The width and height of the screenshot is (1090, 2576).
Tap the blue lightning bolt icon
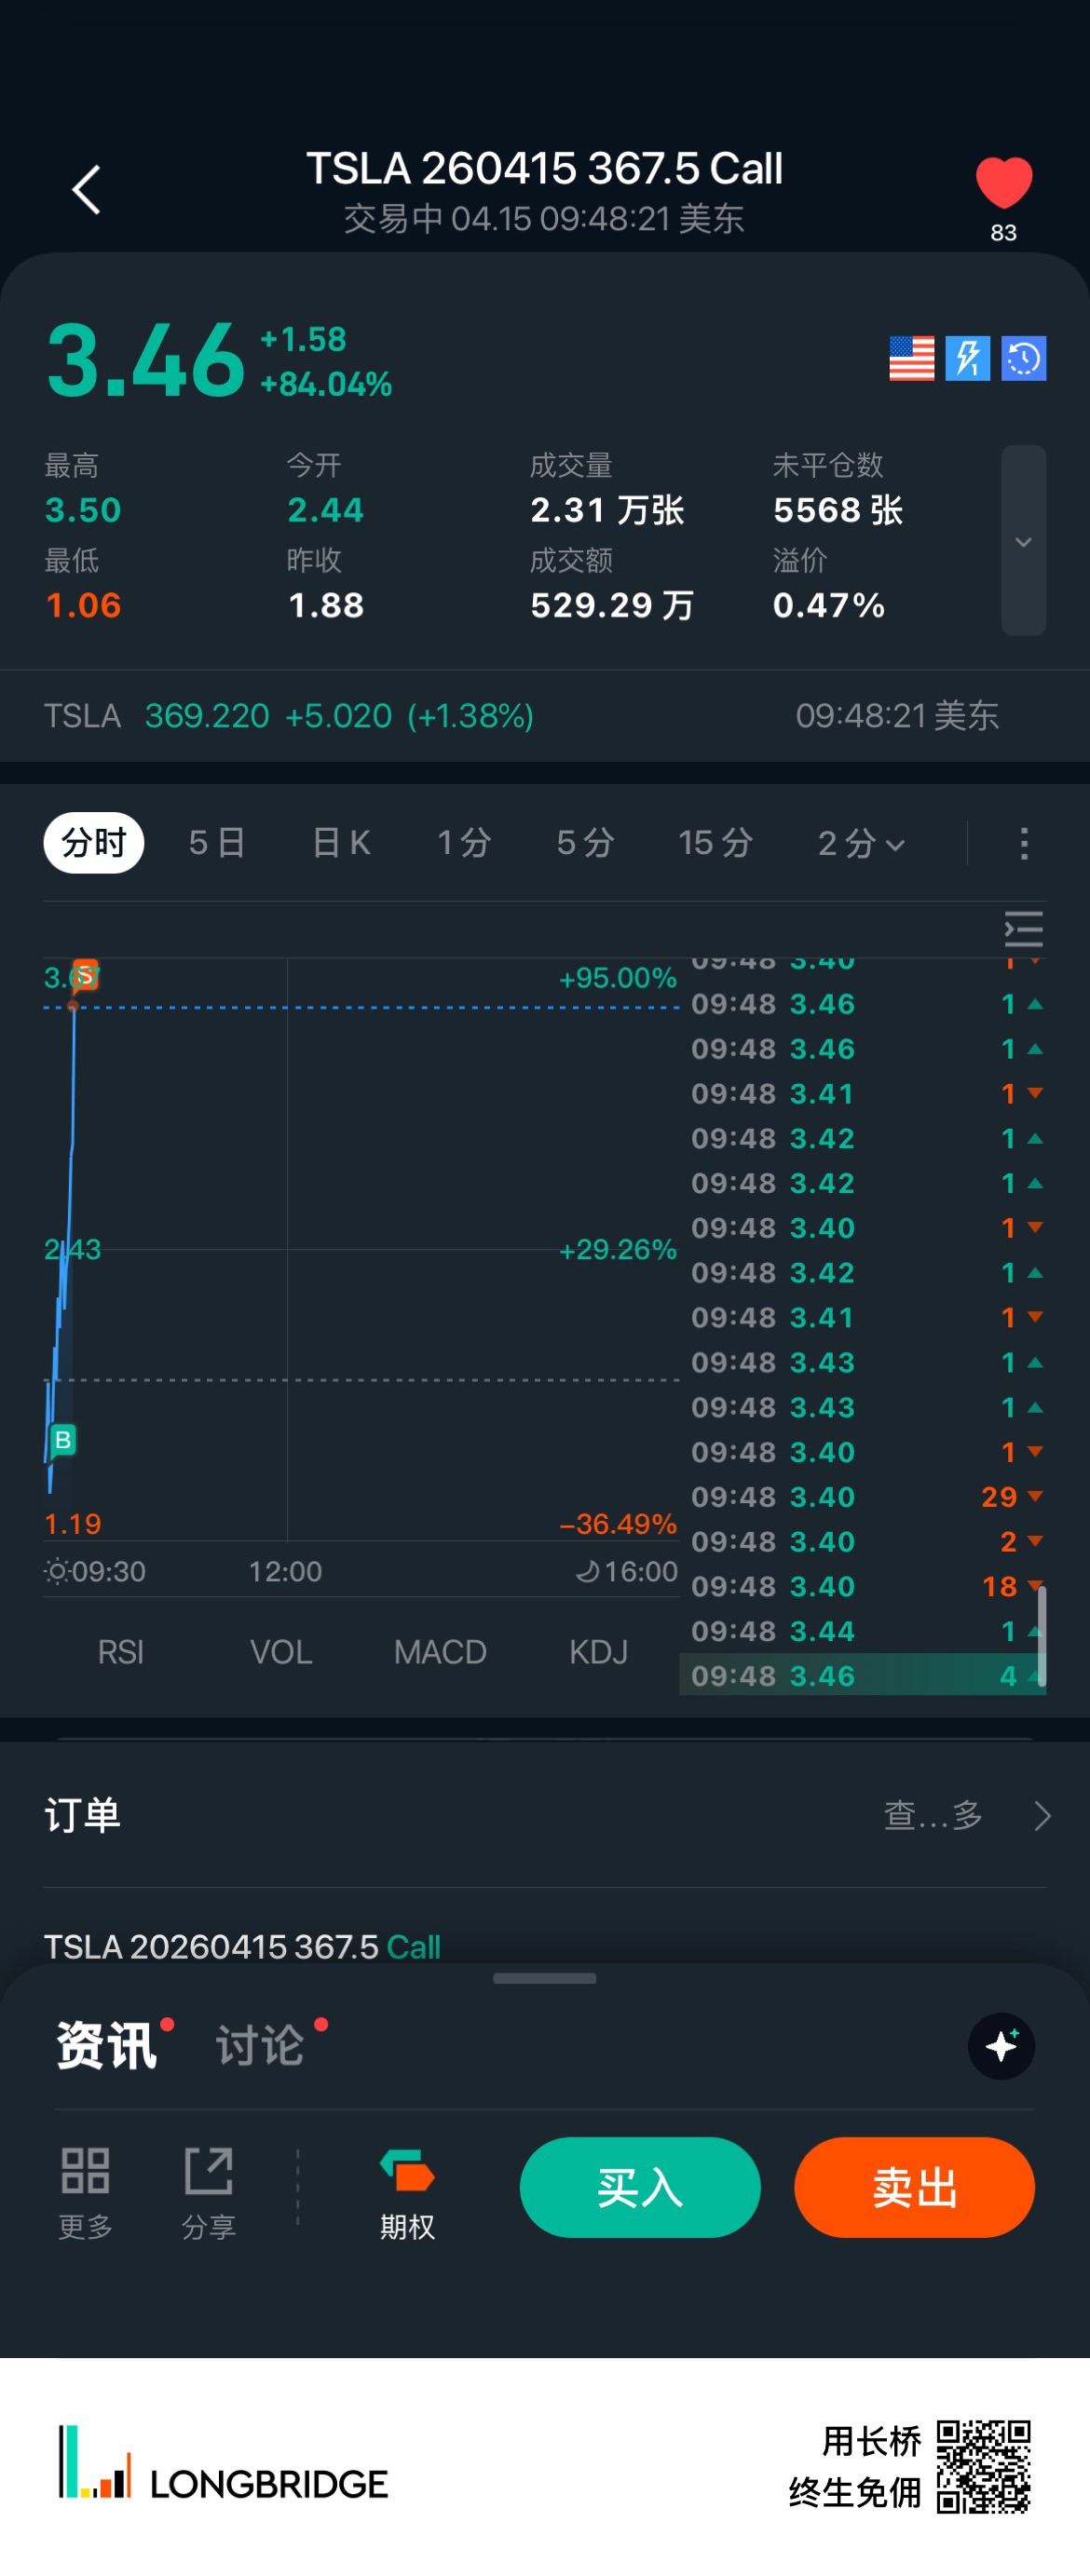967,358
